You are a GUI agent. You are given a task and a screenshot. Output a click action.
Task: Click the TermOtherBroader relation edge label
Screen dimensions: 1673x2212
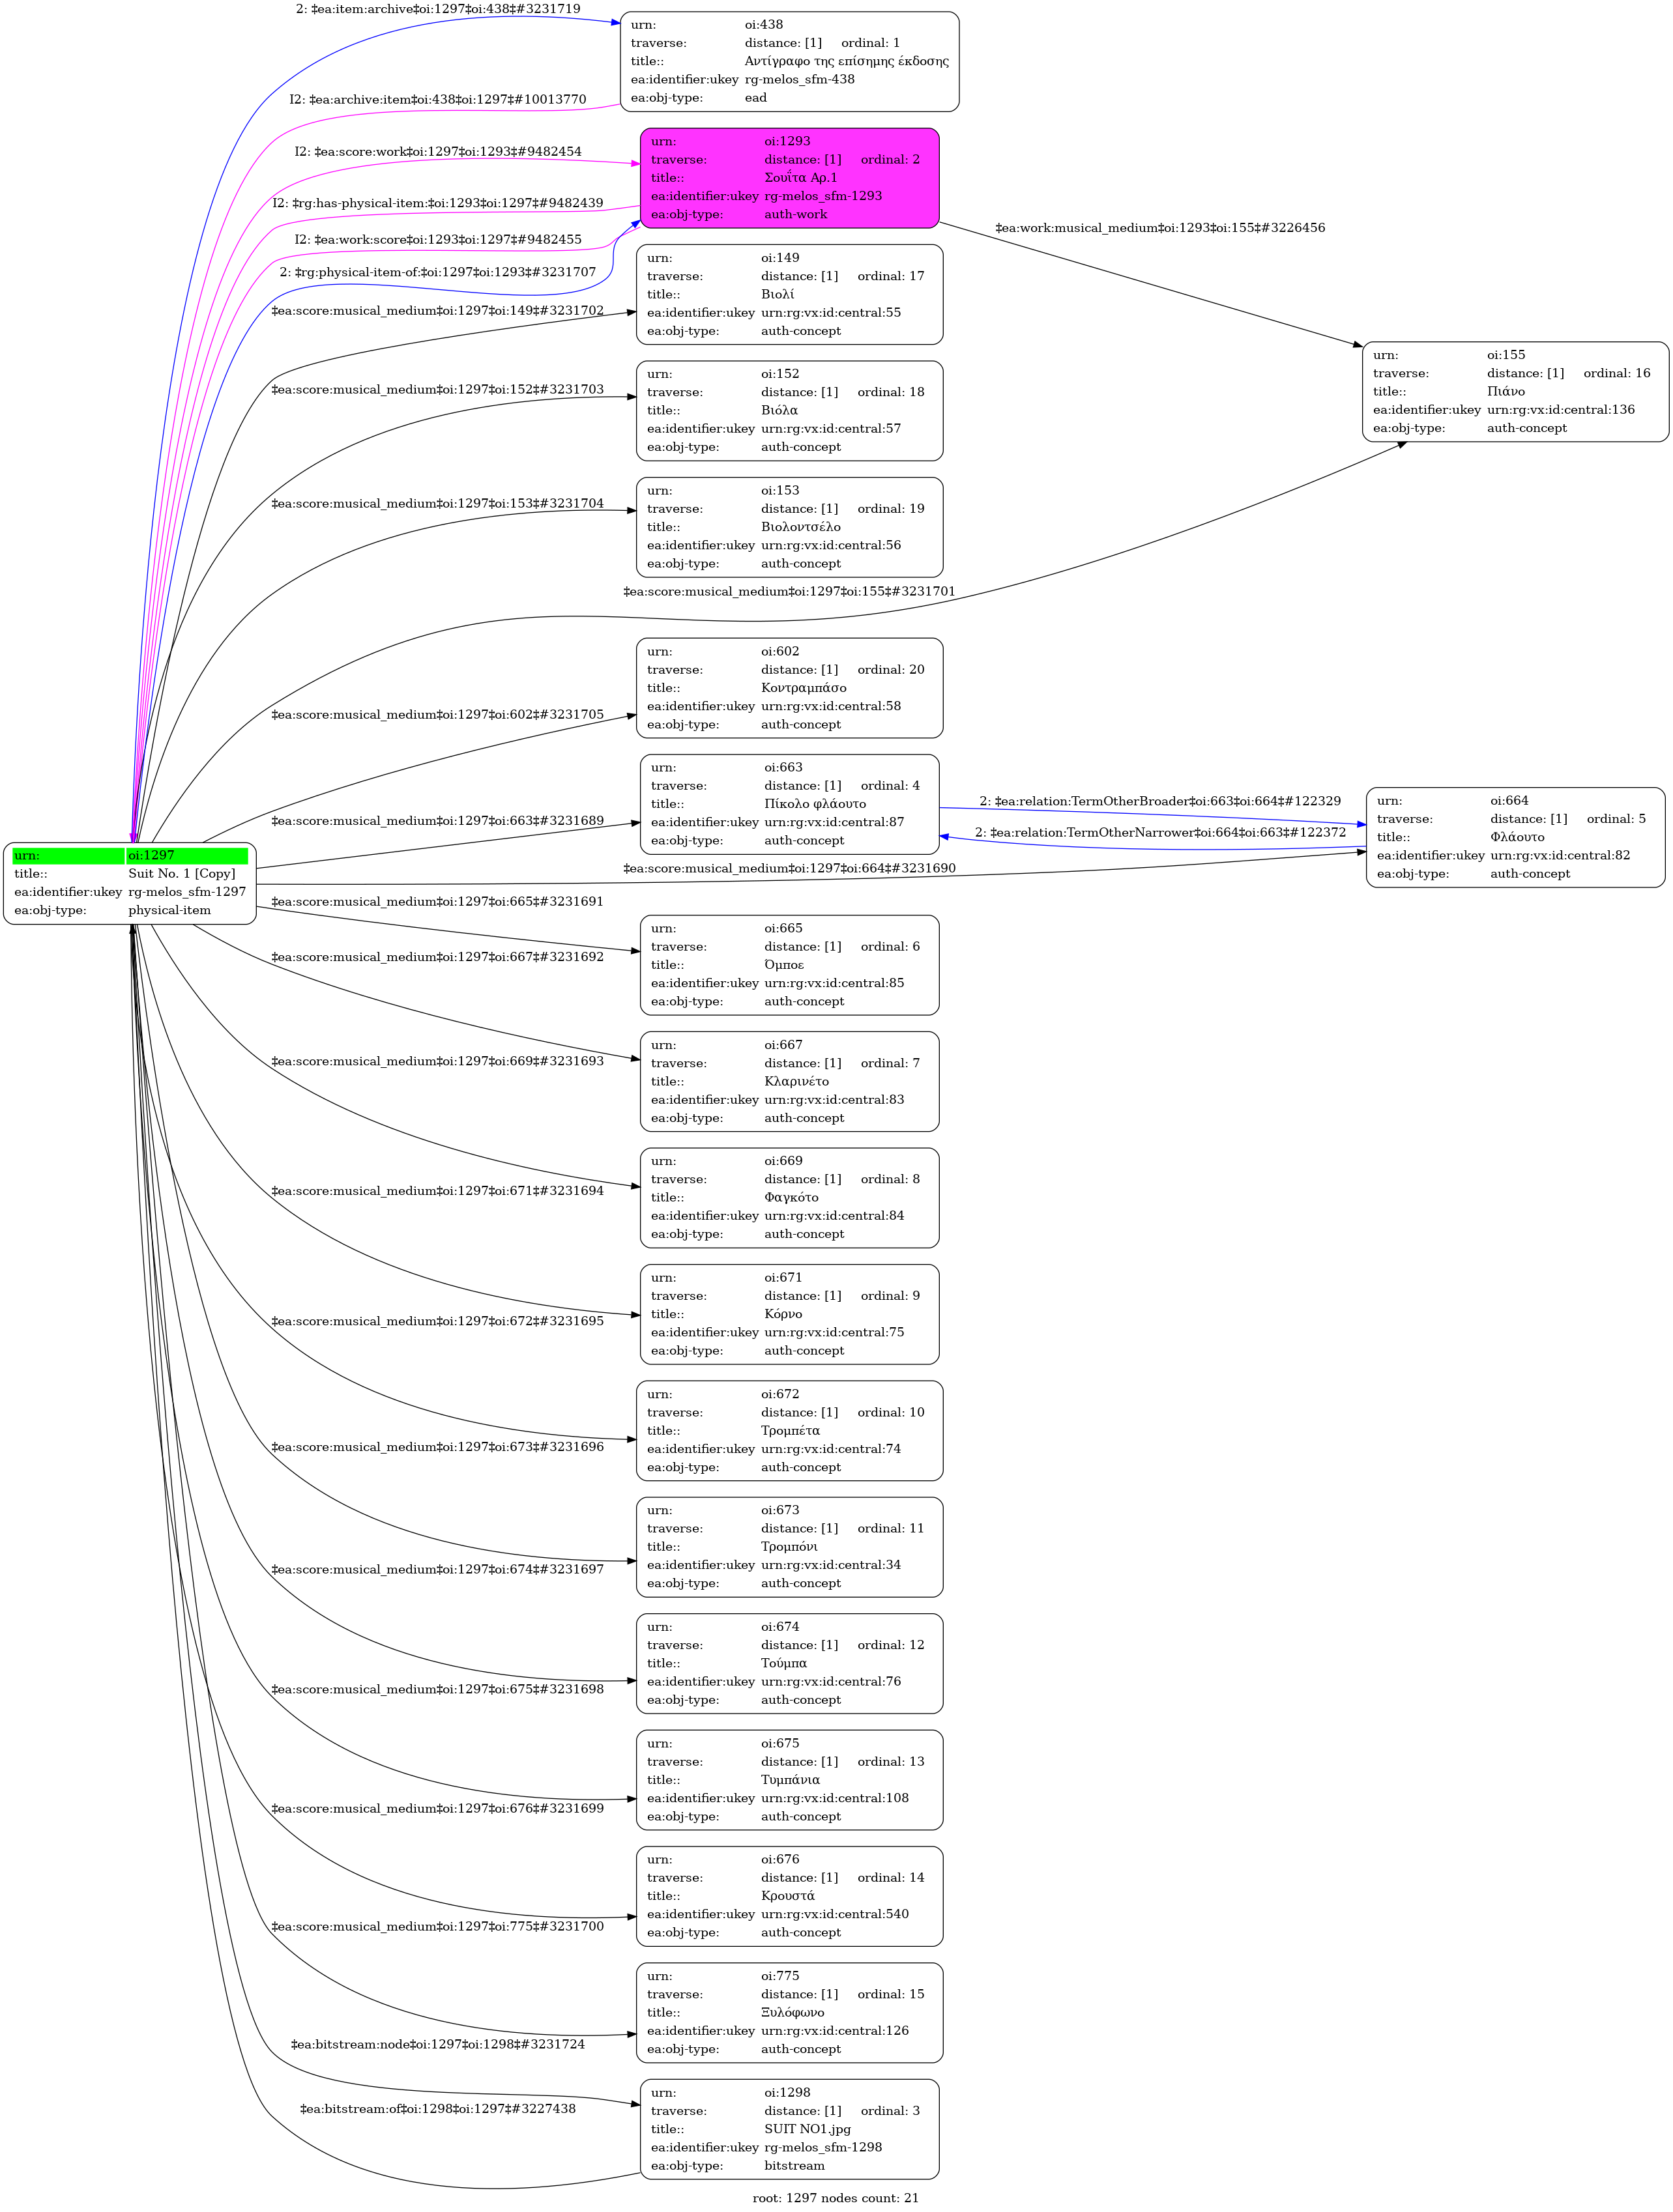(1159, 801)
